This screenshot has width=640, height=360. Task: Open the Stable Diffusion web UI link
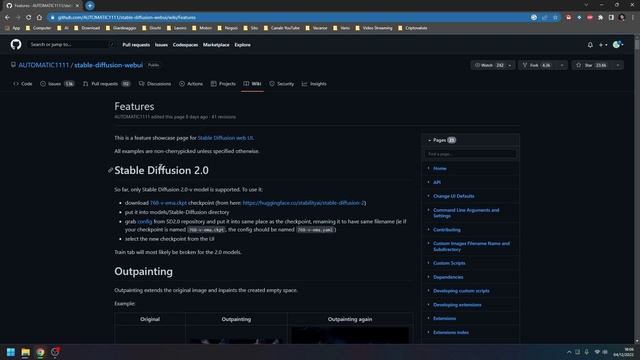tap(225, 138)
